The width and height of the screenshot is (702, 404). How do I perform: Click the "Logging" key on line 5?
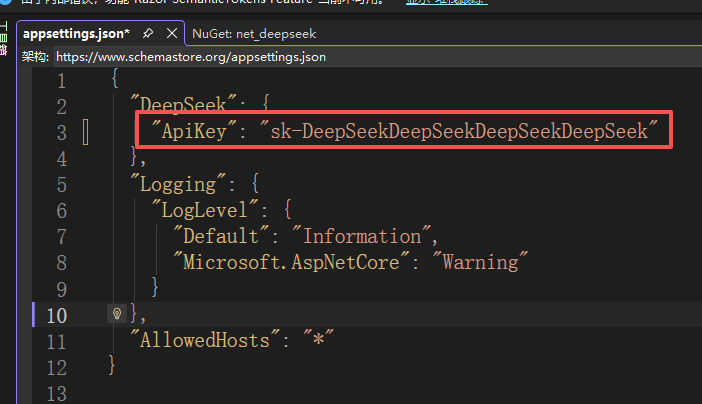pyautogui.click(x=178, y=184)
